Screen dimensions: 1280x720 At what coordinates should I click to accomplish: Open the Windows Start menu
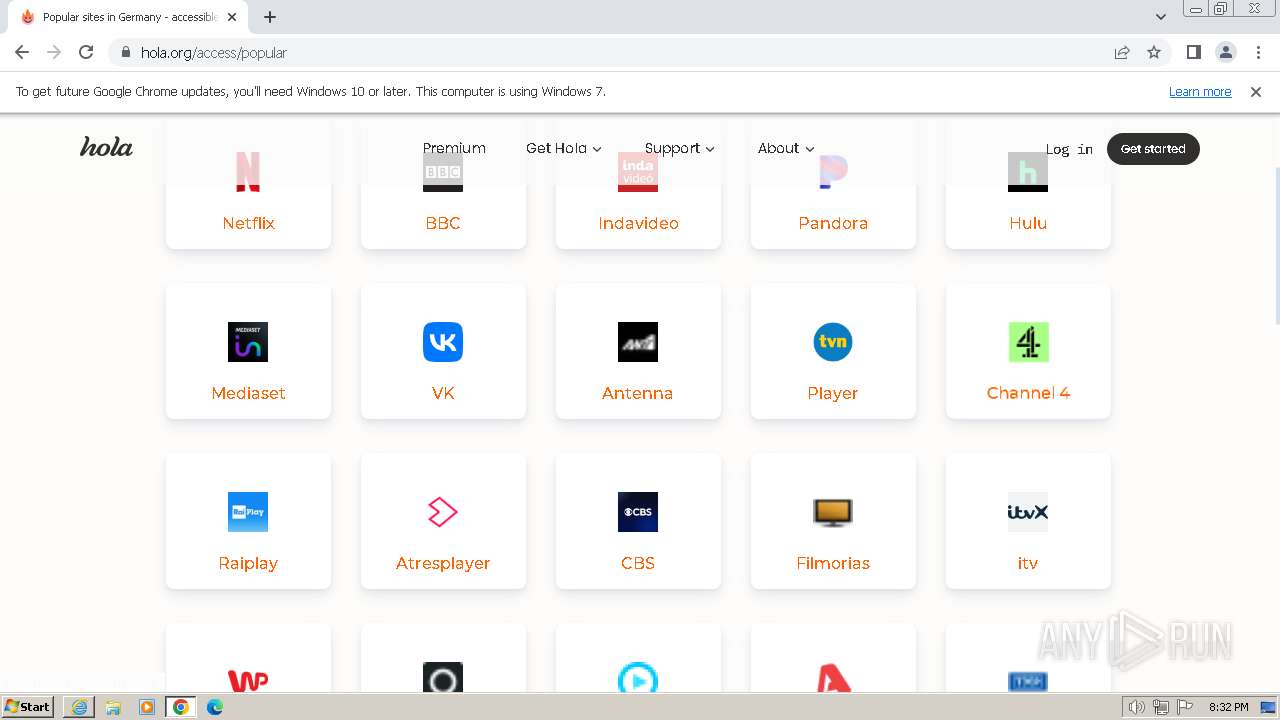(28, 706)
